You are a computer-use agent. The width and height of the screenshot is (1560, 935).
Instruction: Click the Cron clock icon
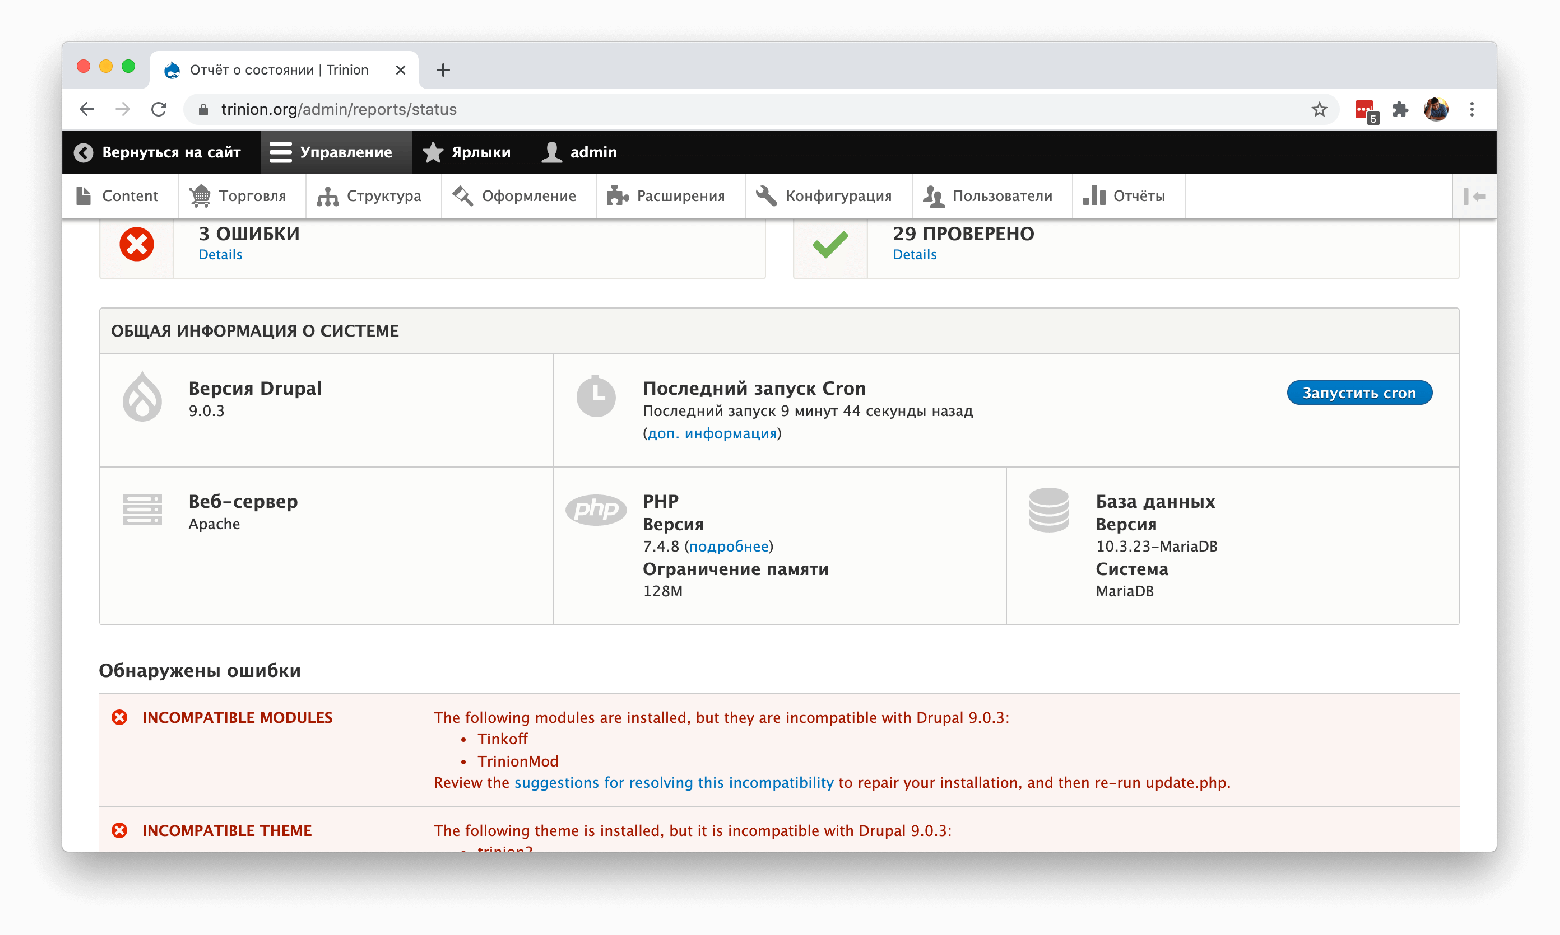(x=596, y=396)
